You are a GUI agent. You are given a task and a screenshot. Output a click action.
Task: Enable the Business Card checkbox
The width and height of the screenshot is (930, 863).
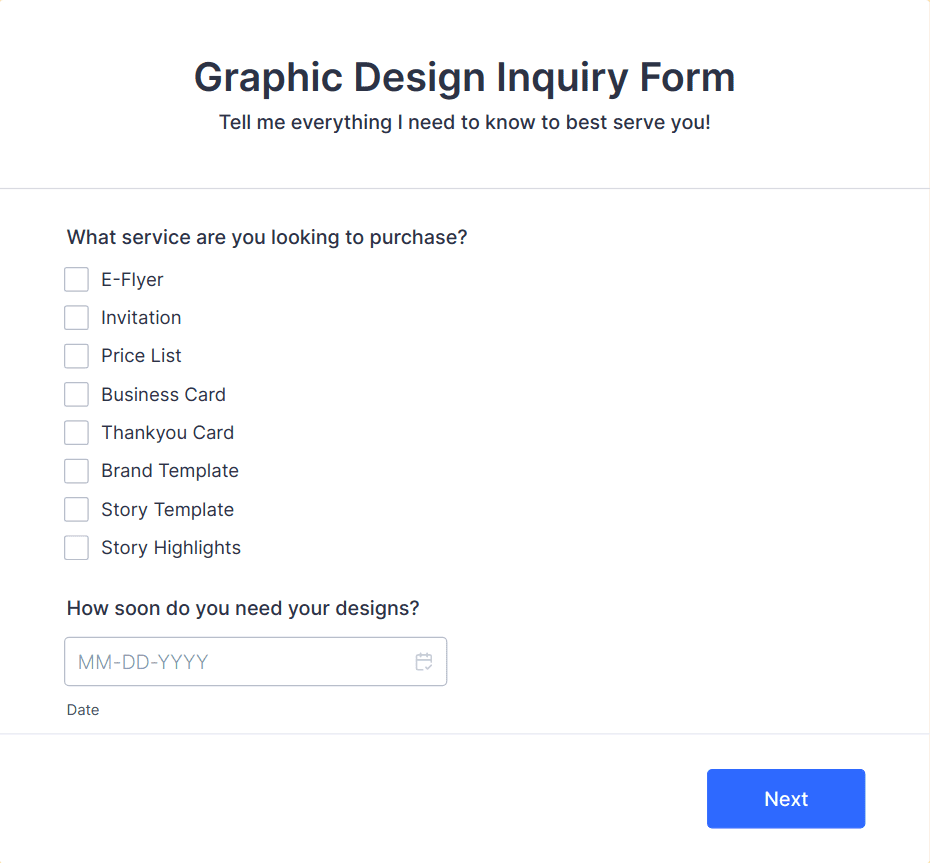coord(77,394)
